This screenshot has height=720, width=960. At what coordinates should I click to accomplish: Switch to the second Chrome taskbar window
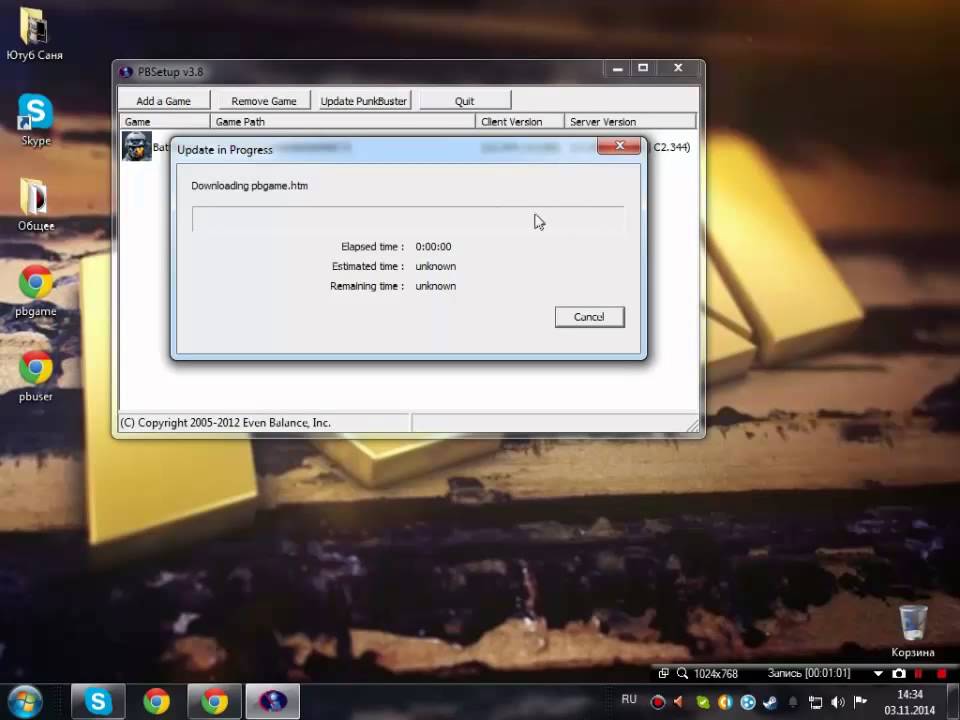[x=214, y=702]
